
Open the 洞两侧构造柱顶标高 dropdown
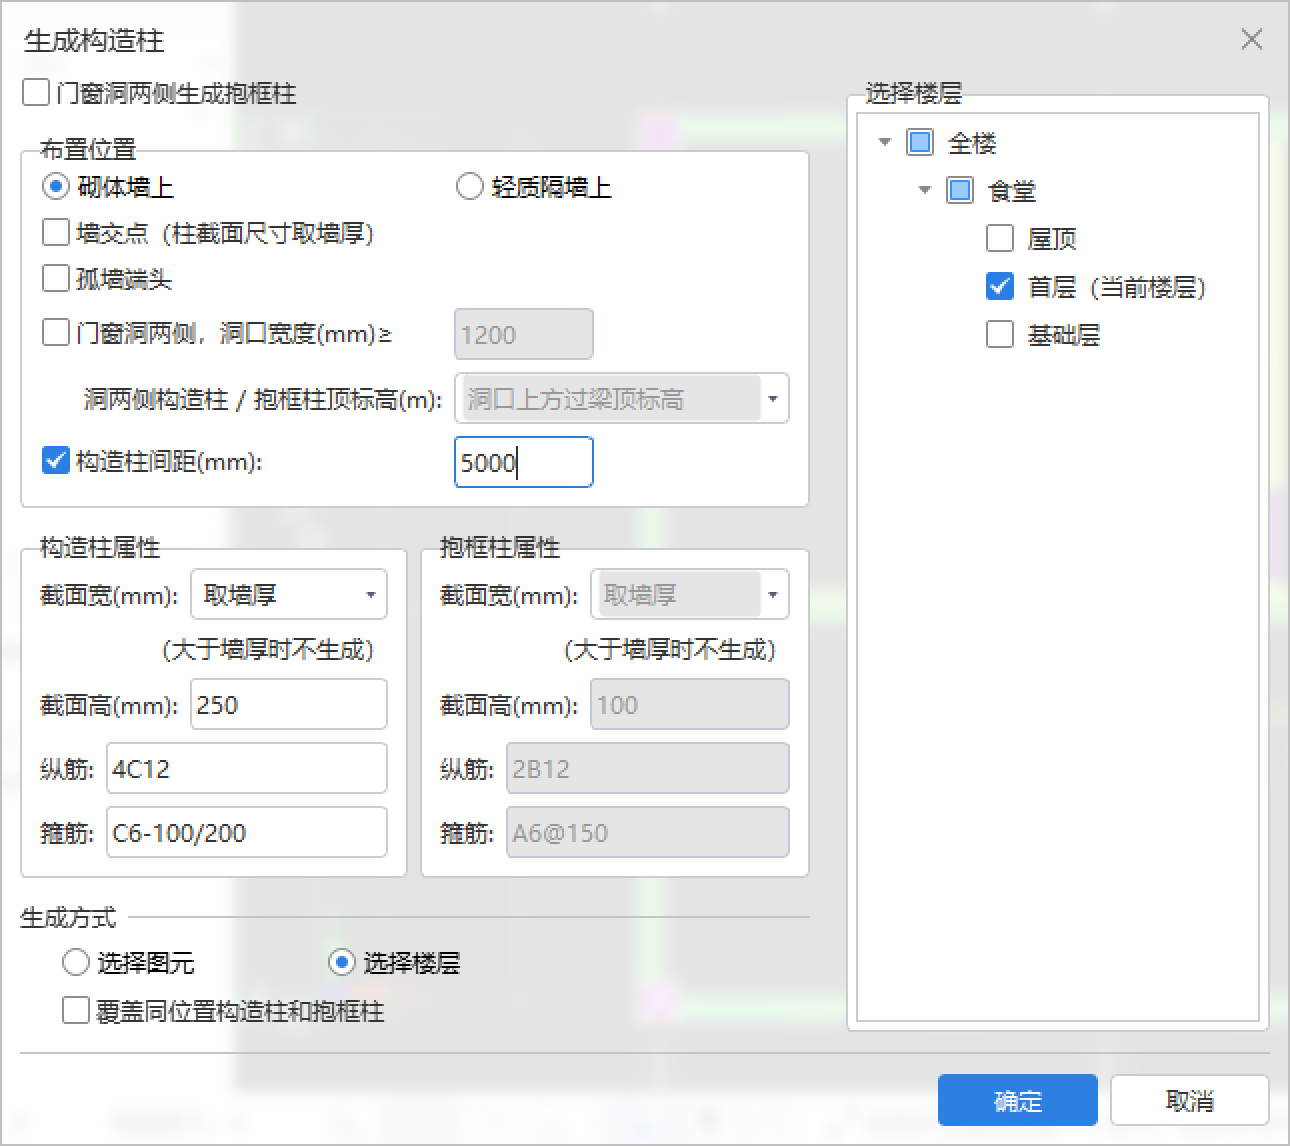tap(772, 398)
